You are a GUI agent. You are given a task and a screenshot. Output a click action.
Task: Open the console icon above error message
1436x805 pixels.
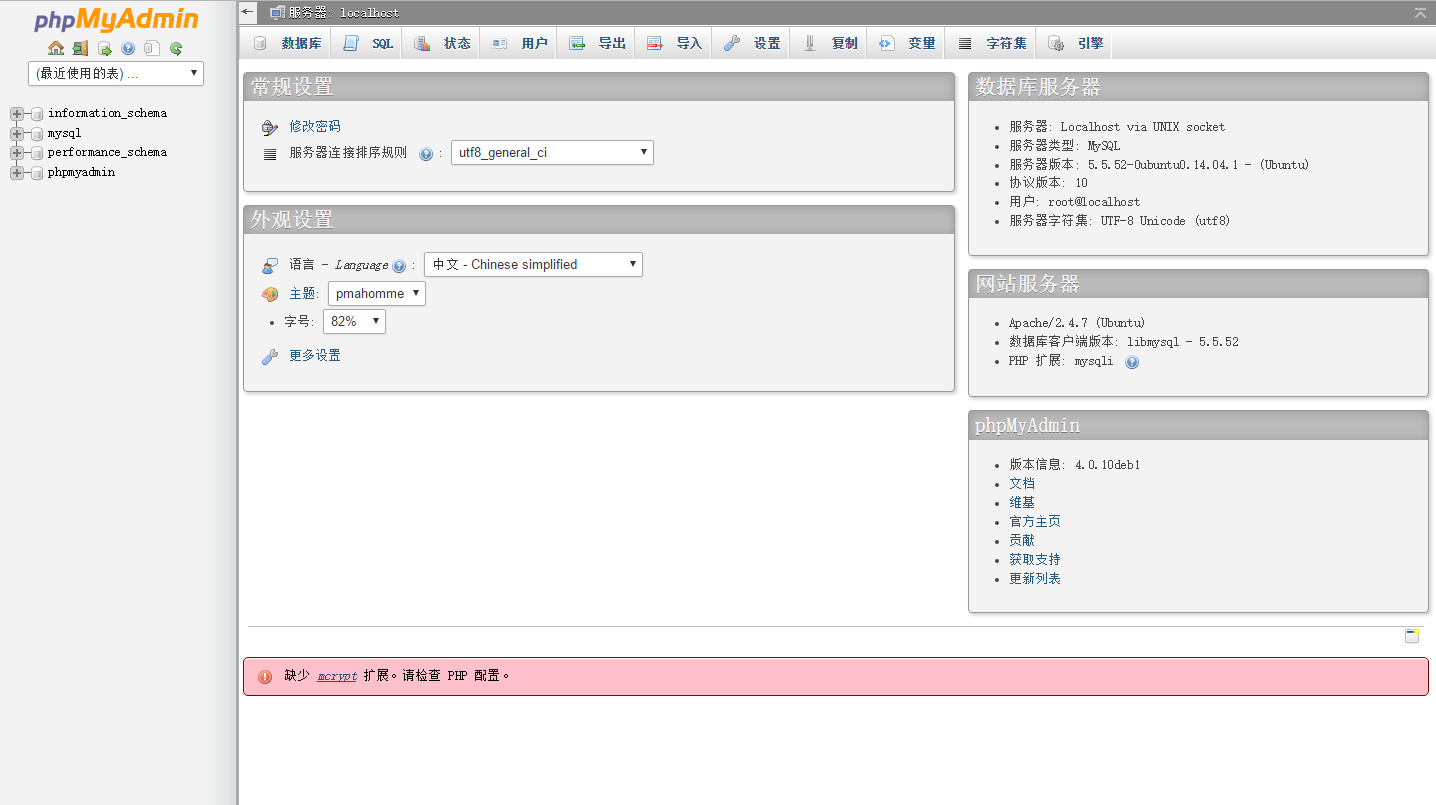1412,636
